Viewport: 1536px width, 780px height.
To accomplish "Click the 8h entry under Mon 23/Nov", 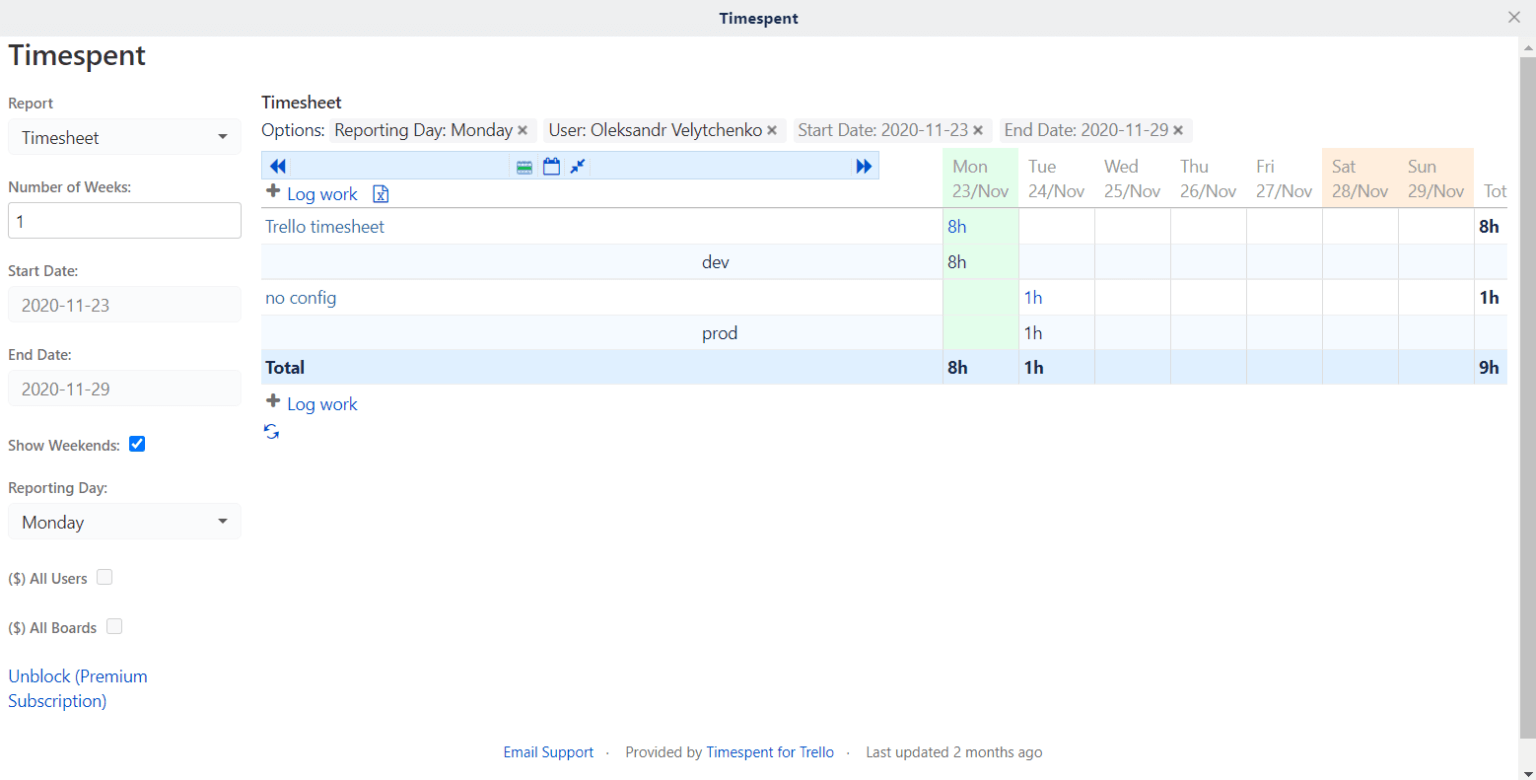I will click(x=957, y=226).
